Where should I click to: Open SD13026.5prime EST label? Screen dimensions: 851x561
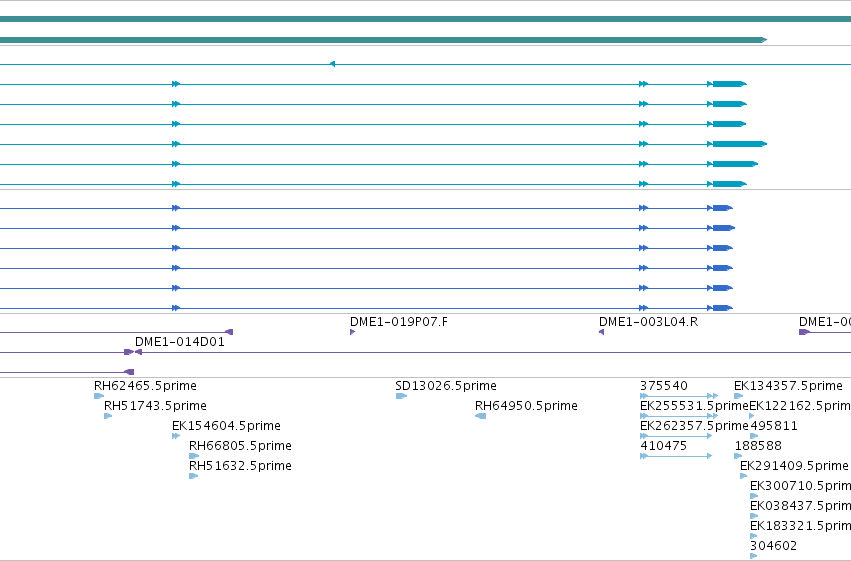(446, 386)
